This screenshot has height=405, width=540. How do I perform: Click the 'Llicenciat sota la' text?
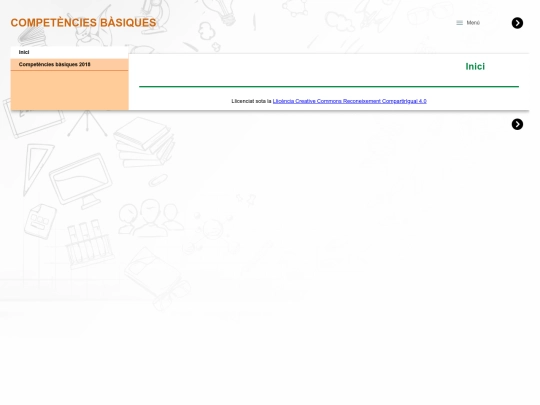click(251, 101)
